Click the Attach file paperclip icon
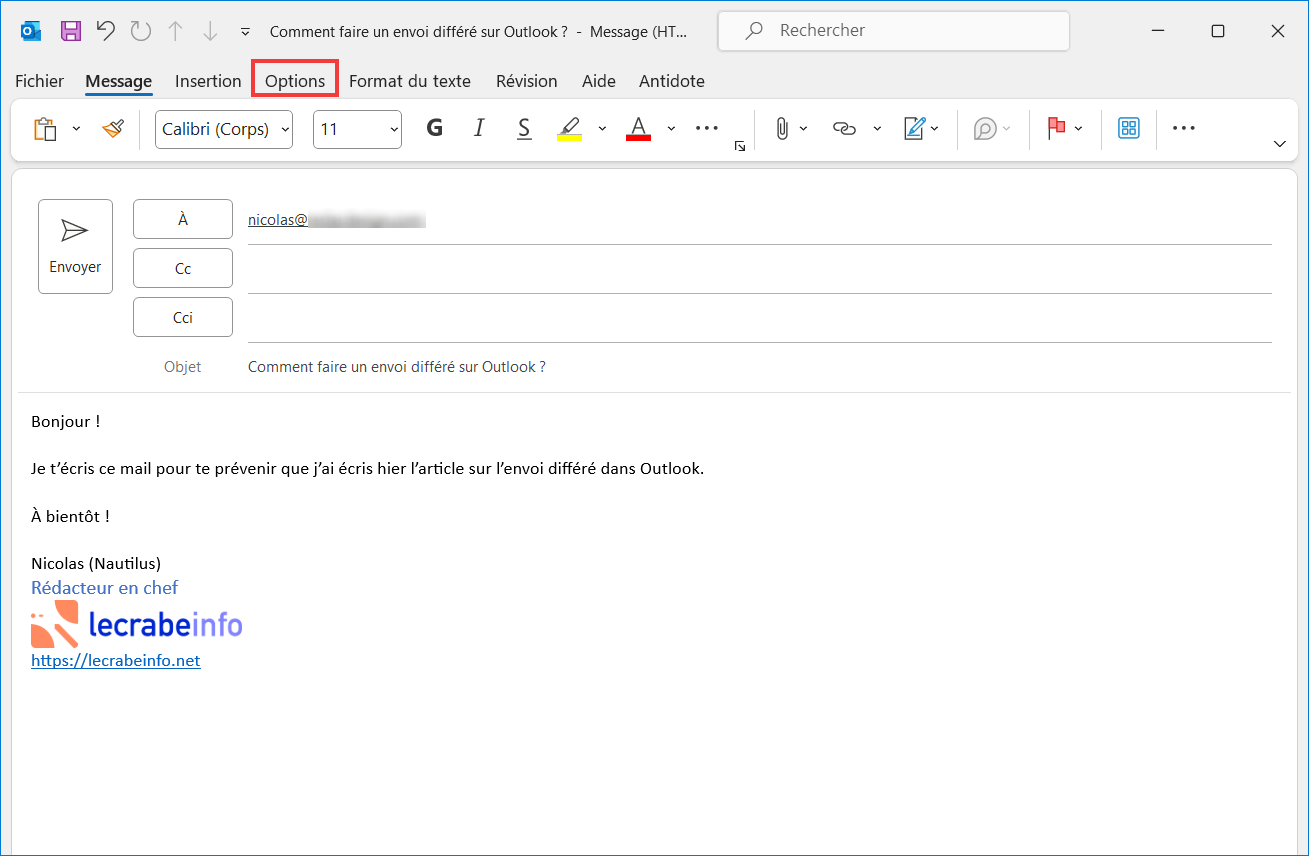This screenshot has height=856, width=1309. (782, 129)
